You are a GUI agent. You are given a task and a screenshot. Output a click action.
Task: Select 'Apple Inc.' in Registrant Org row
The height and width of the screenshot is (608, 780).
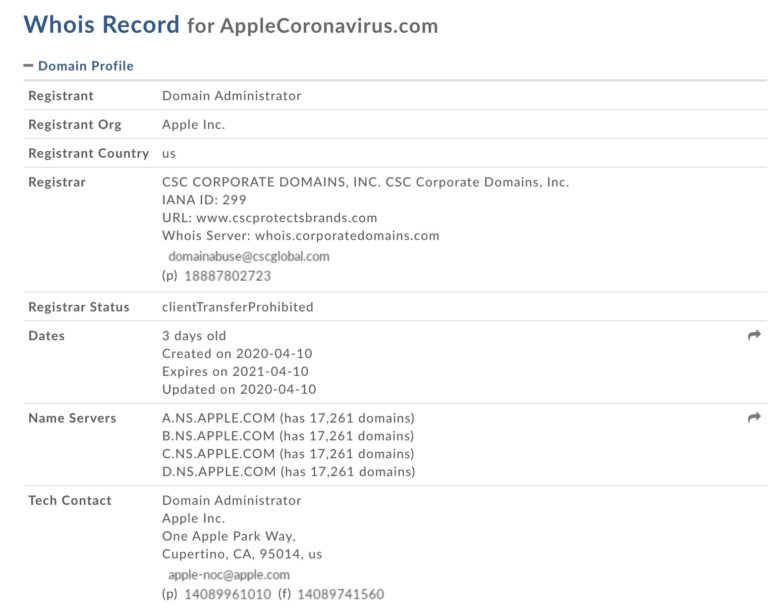click(x=194, y=124)
